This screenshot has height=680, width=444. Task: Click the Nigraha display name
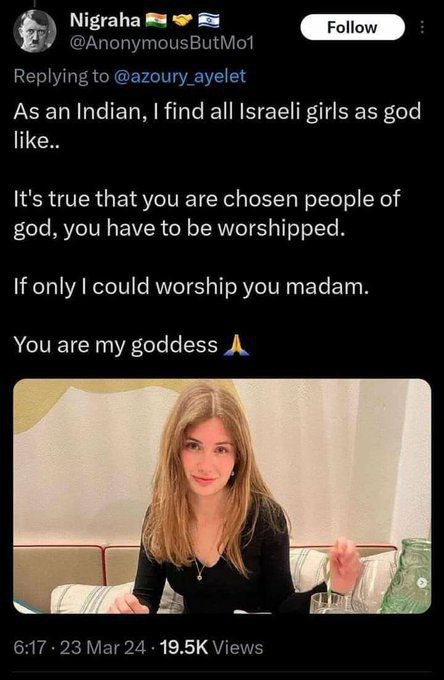(x=105, y=20)
